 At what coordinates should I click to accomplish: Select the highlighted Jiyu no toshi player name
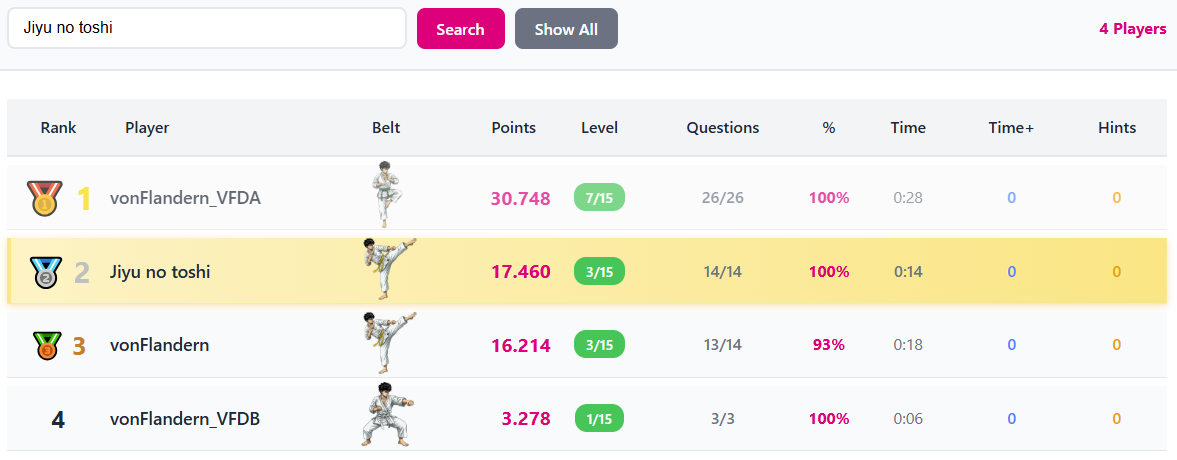tap(160, 272)
